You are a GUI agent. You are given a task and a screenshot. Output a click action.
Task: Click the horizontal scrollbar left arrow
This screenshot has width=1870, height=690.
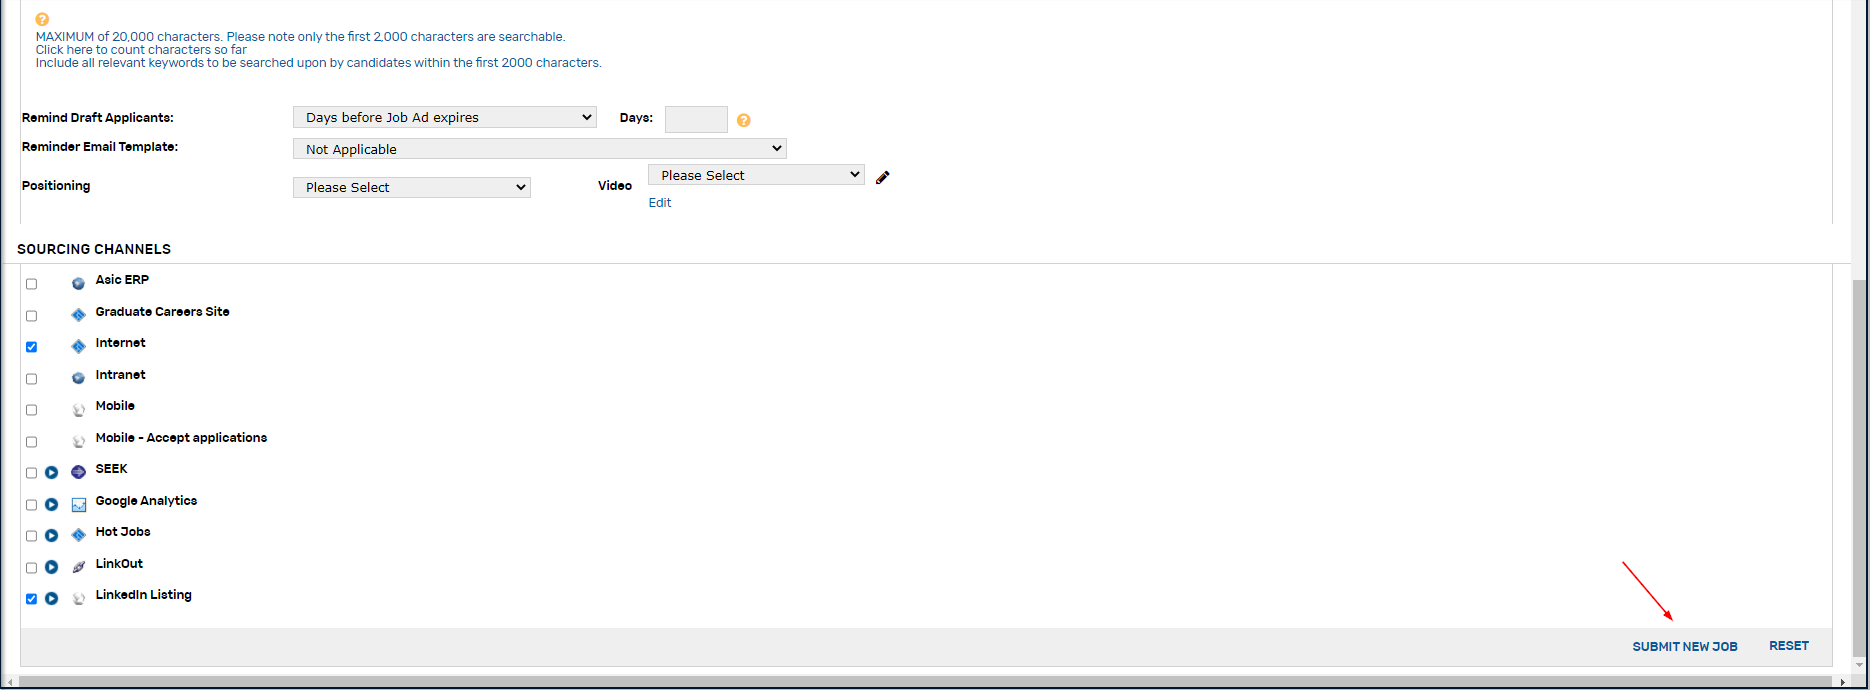[9, 682]
